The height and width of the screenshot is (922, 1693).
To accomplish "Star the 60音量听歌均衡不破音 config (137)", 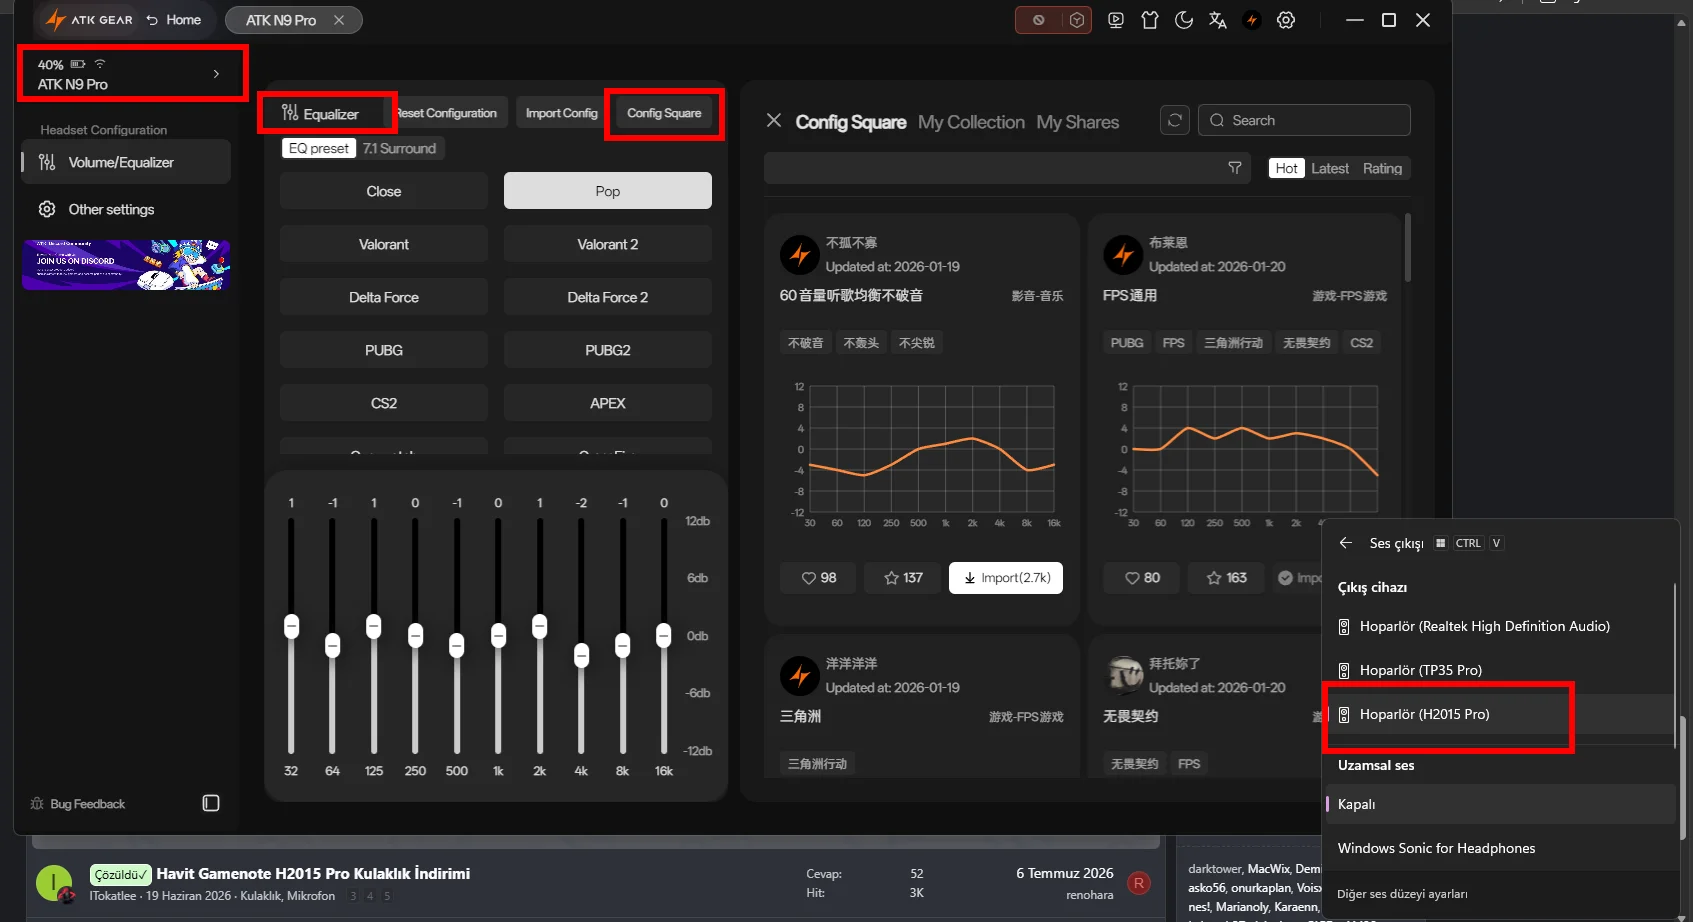I will [903, 578].
